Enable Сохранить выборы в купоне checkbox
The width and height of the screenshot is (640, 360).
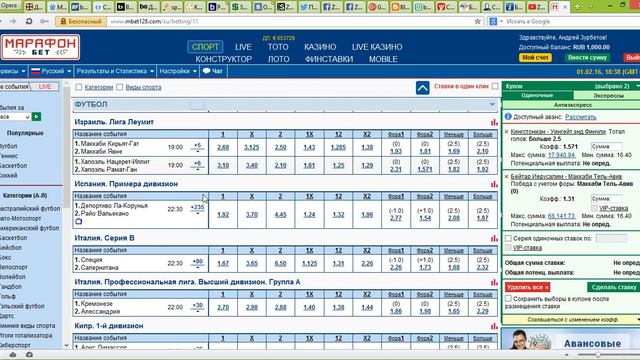[x=508, y=299]
